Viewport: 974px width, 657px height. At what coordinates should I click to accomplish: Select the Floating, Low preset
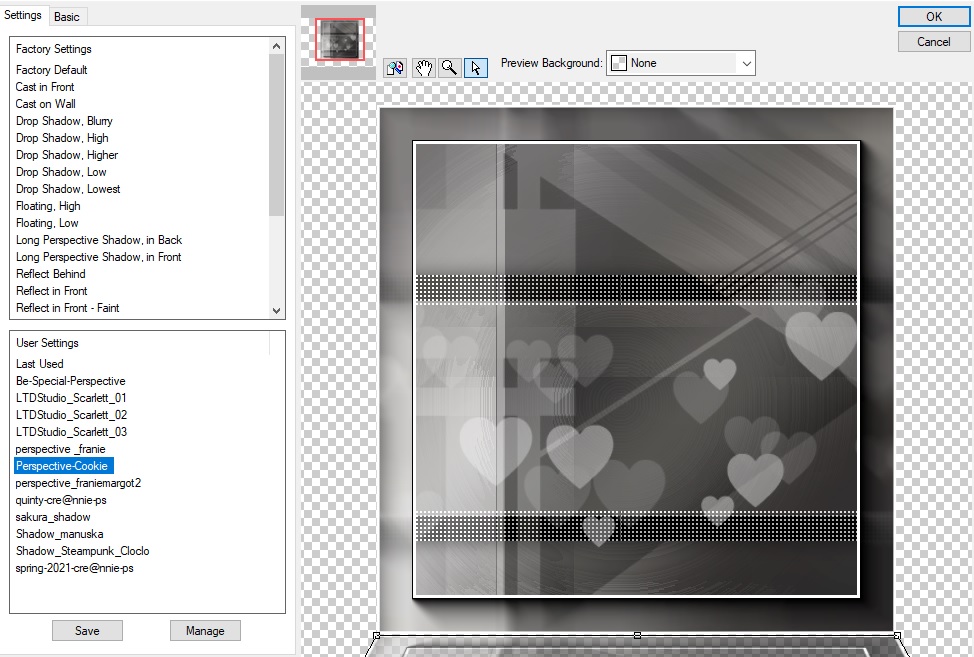click(47, 223)
